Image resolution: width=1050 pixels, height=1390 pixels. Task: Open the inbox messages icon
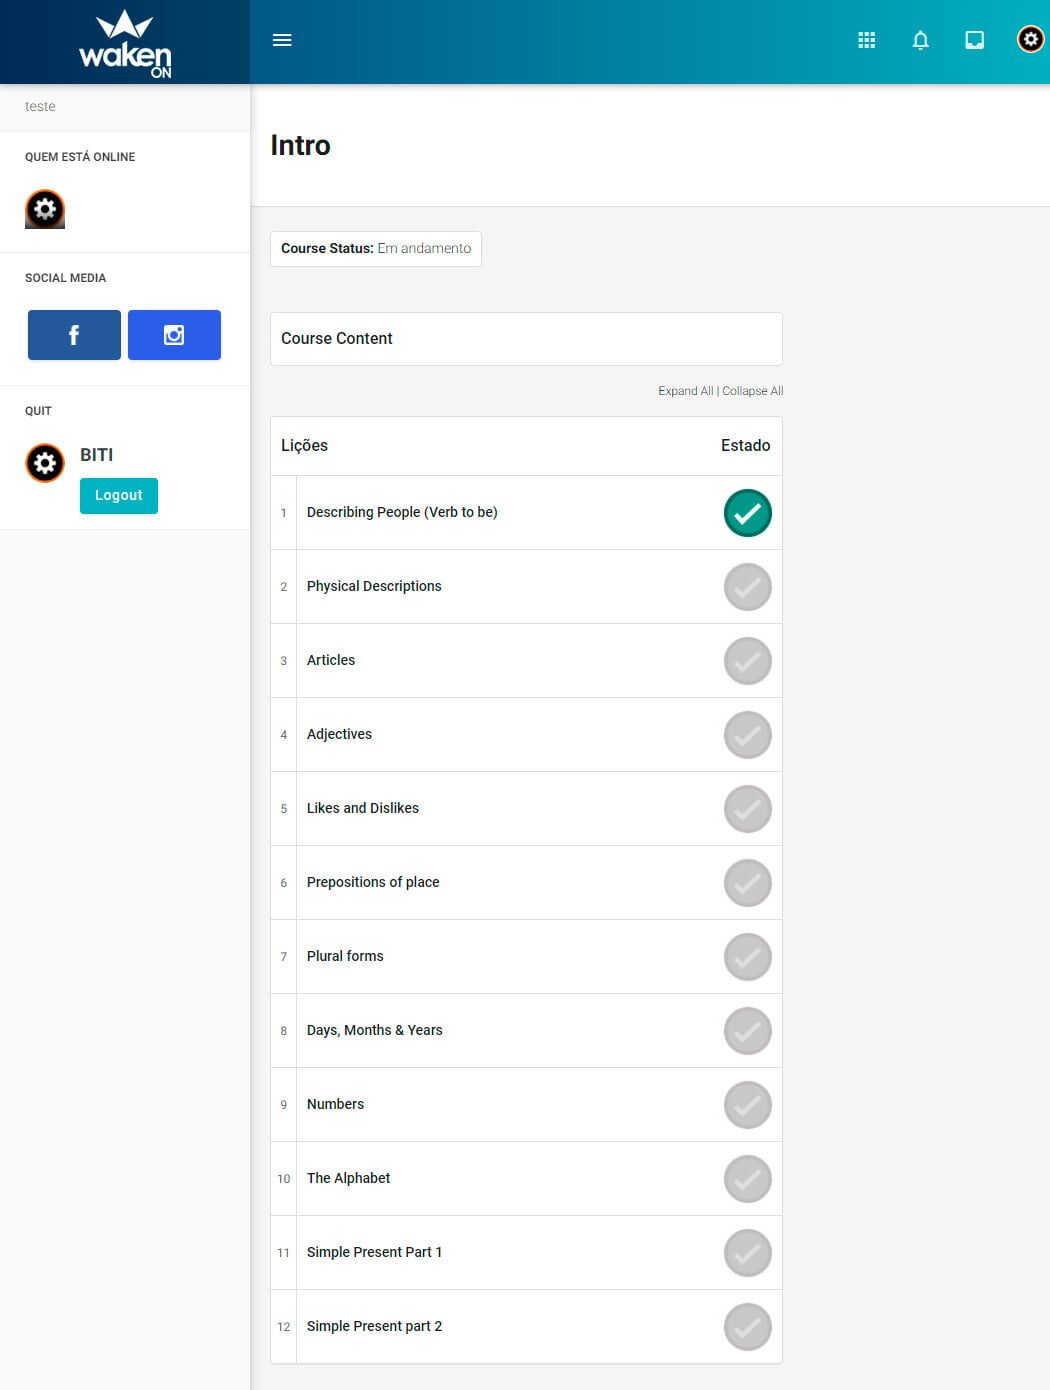(974, 40)
